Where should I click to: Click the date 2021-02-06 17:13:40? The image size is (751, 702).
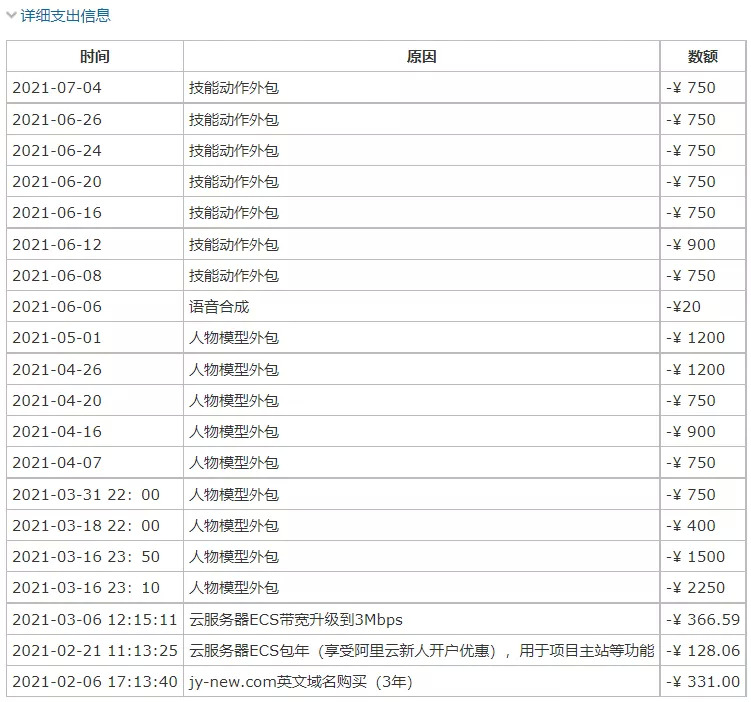coord(95,681)
